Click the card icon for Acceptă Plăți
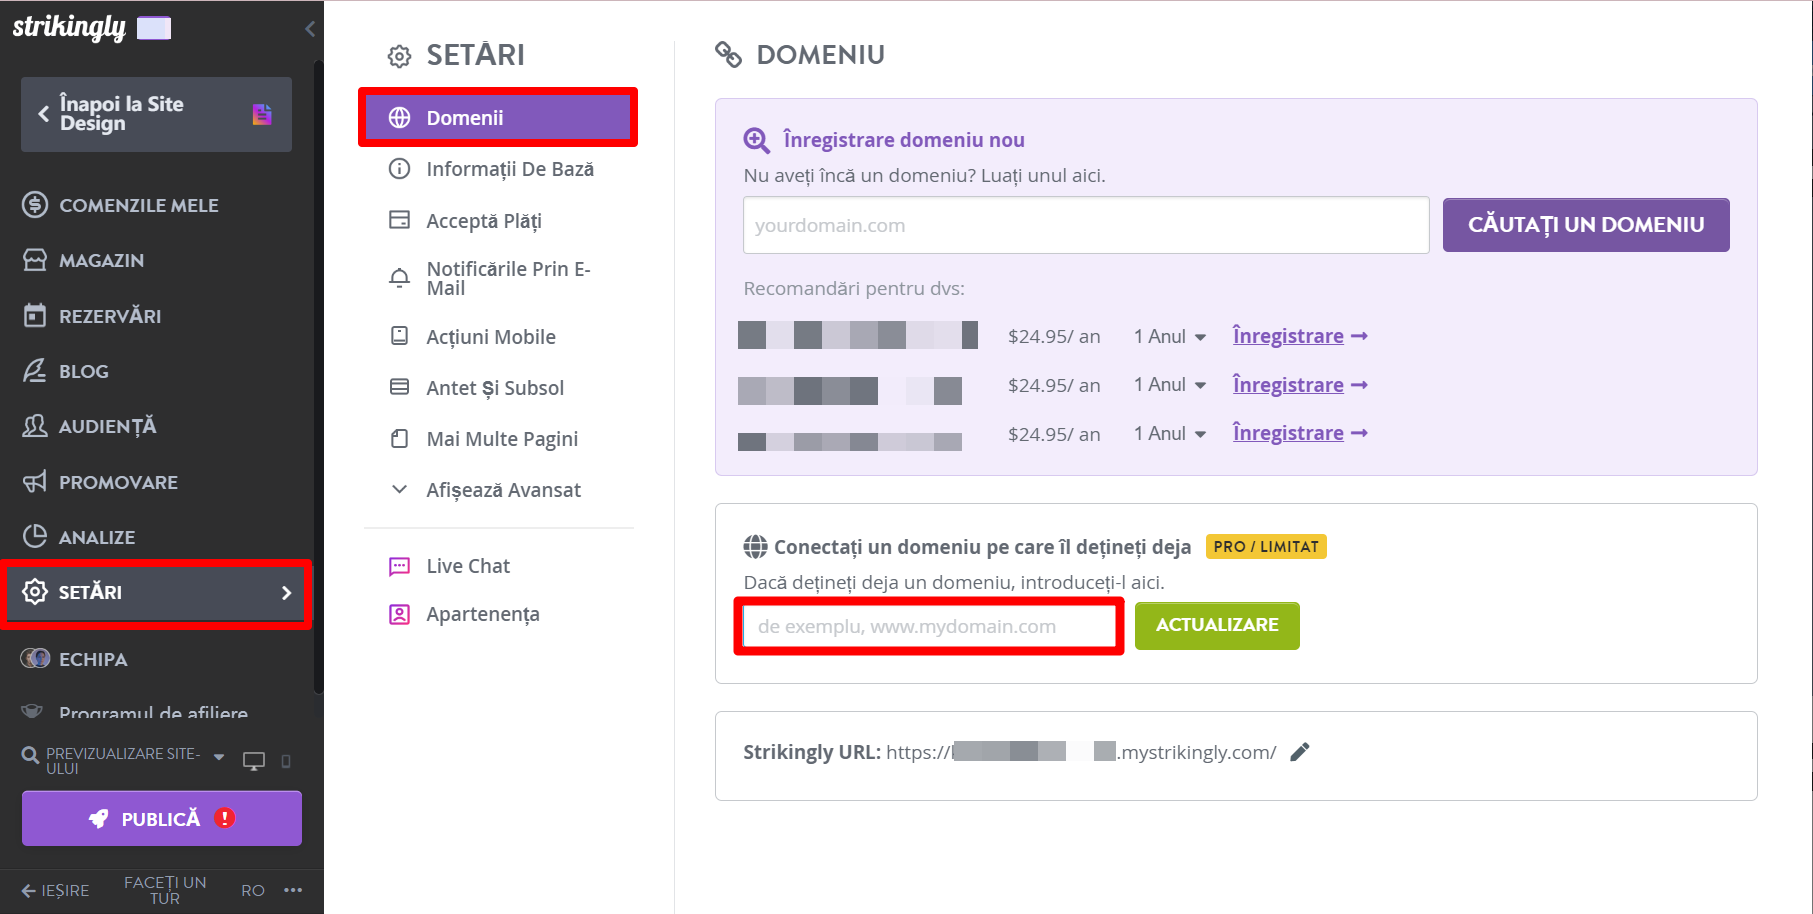Image resolution: width=1813 pixels, height=914 pixels. 399,220
